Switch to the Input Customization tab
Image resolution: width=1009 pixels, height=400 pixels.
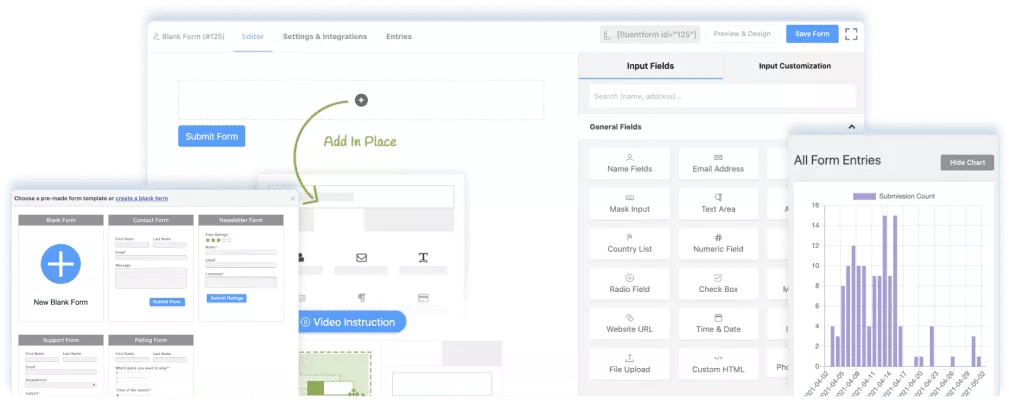tap(794, 66)
